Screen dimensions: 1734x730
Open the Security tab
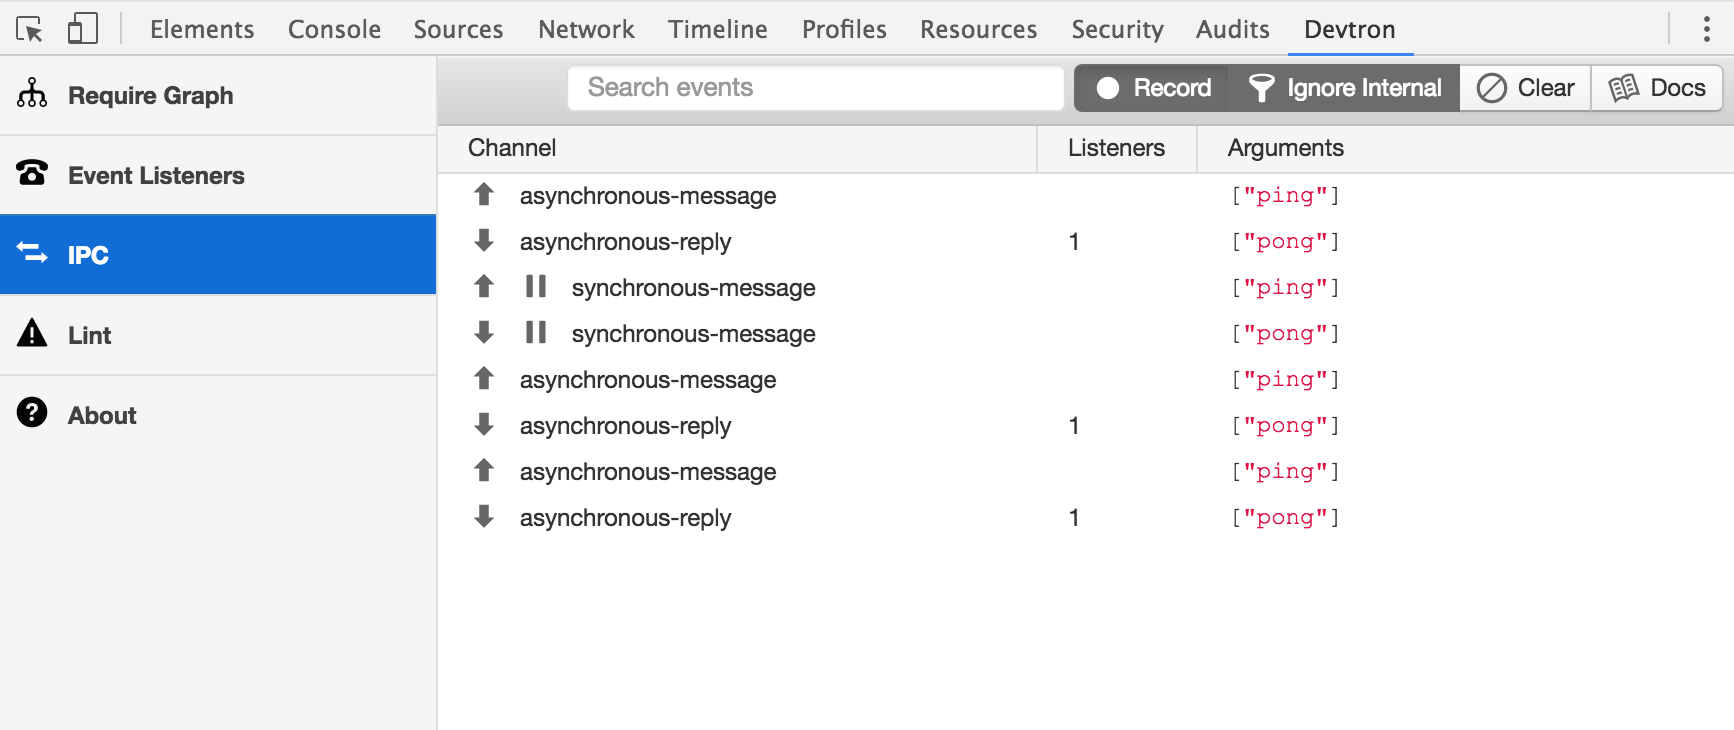coord(1117,29)
